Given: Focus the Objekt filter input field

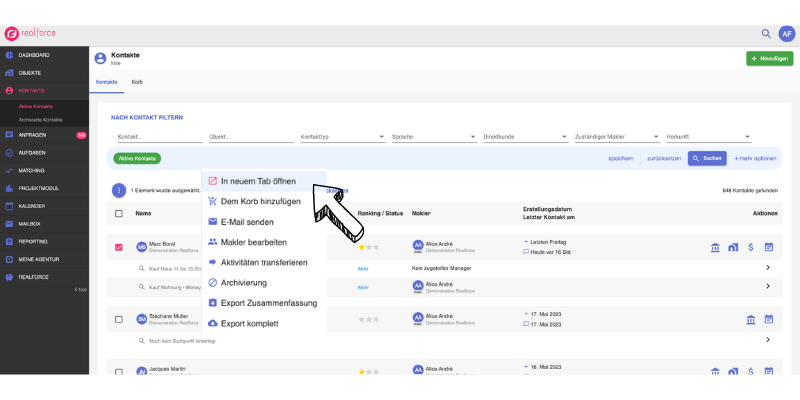Looking at the screenshot, I should click(x=251, y=137).
